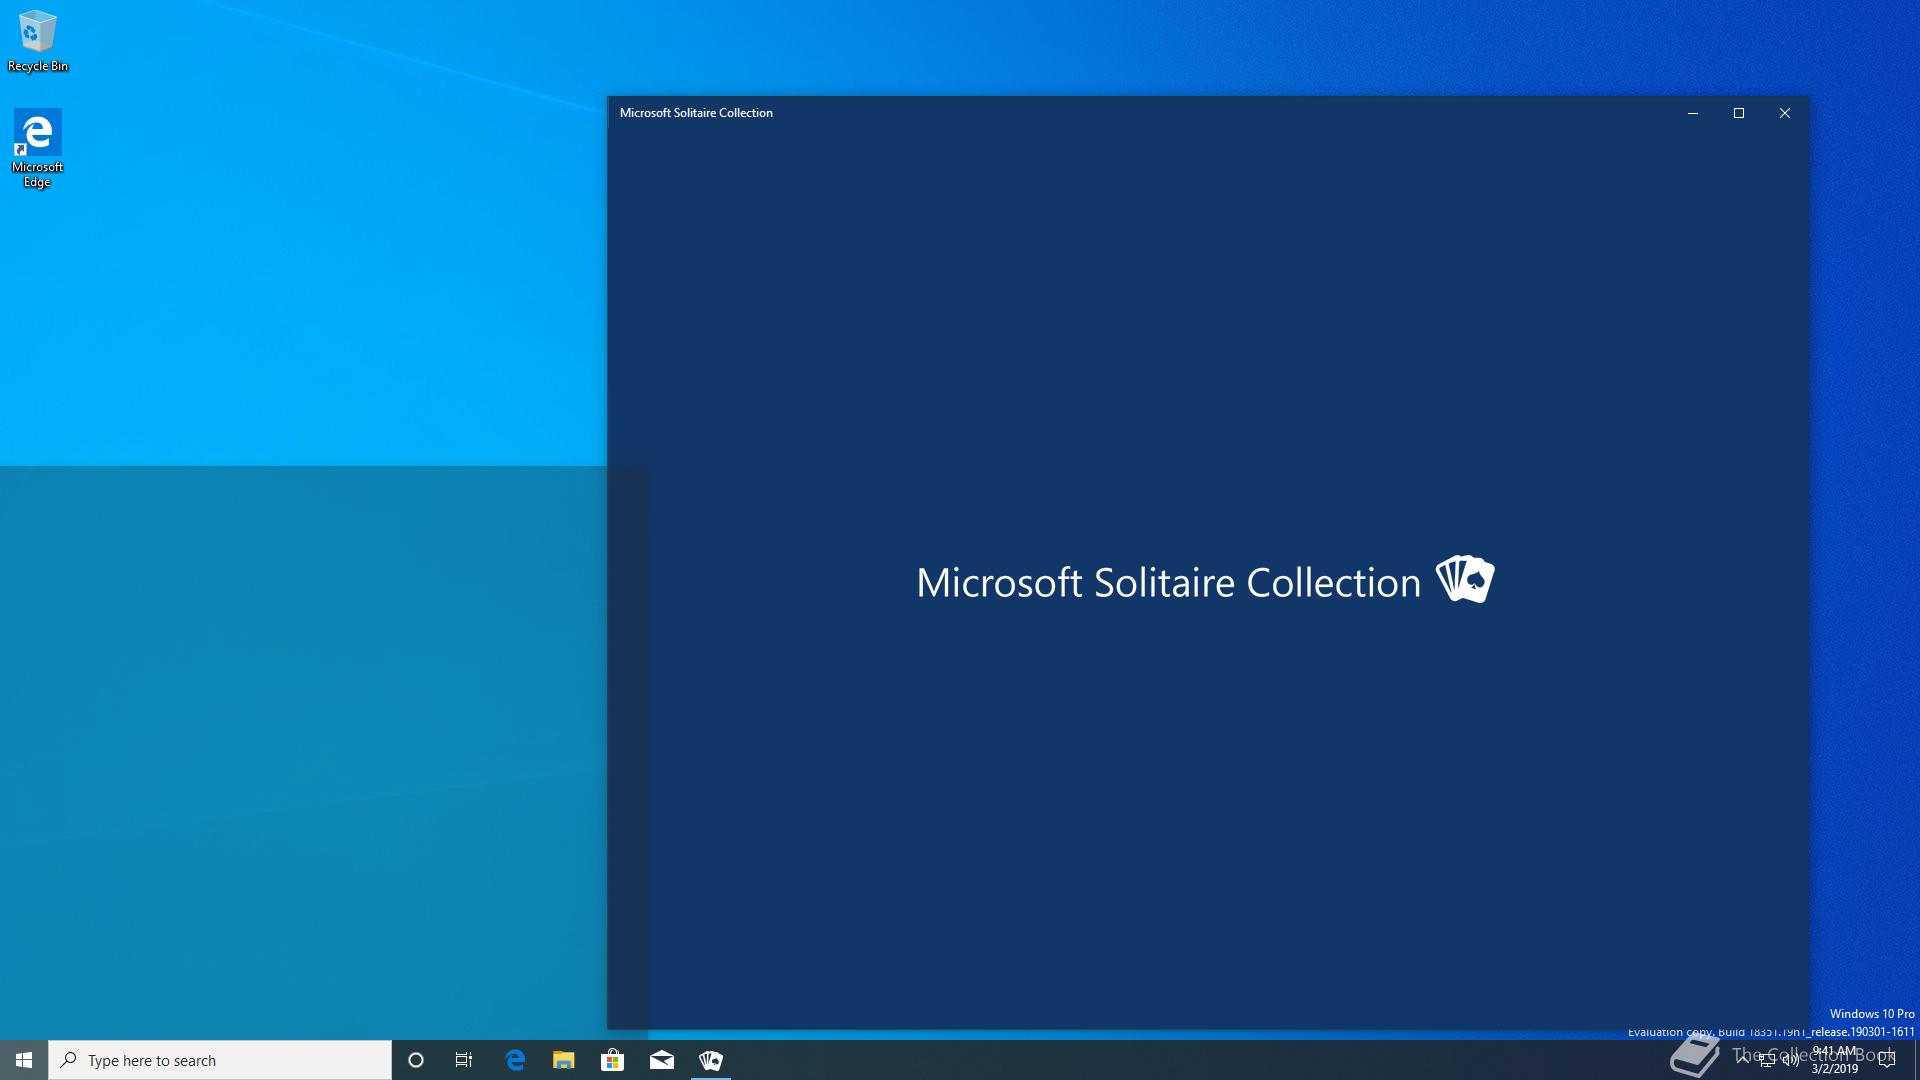Maximize the Solitaire Collection window

(1739, 113)
